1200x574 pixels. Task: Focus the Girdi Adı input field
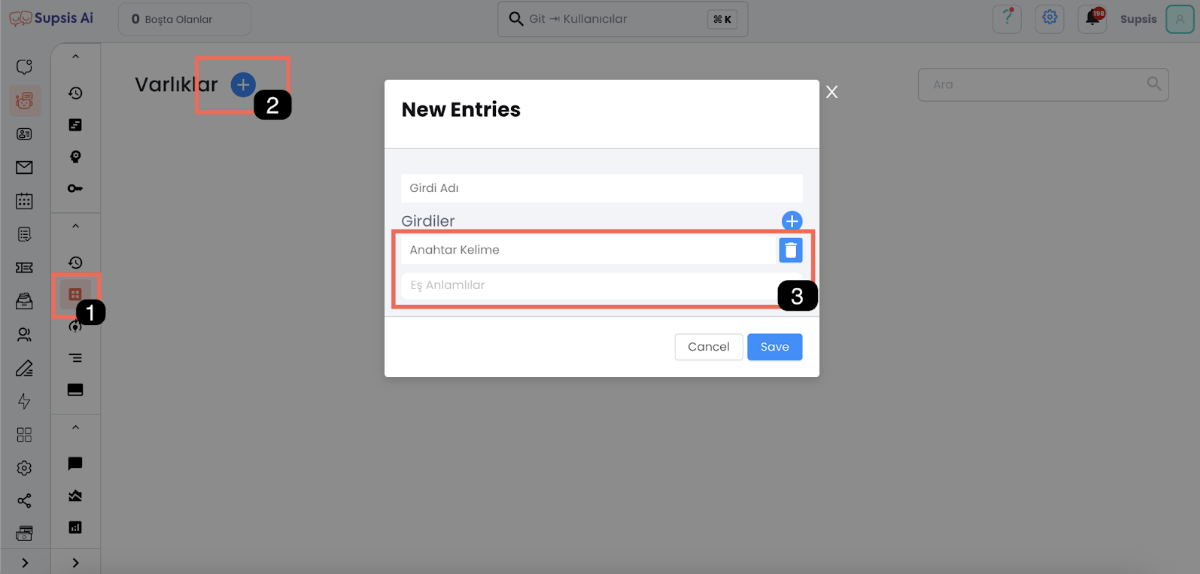[x=602, y=188]
